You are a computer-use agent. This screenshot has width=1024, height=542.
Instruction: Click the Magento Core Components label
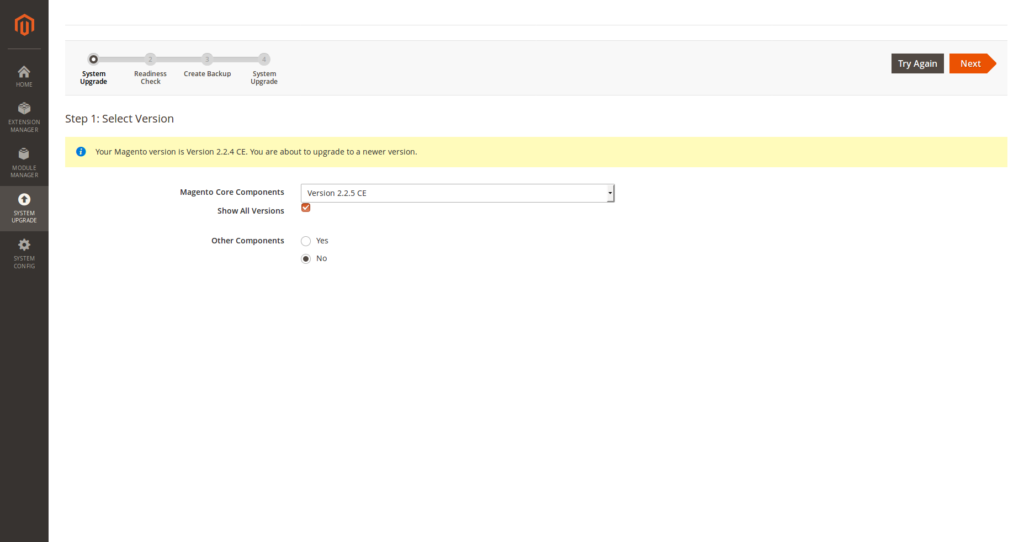(232, 192)
